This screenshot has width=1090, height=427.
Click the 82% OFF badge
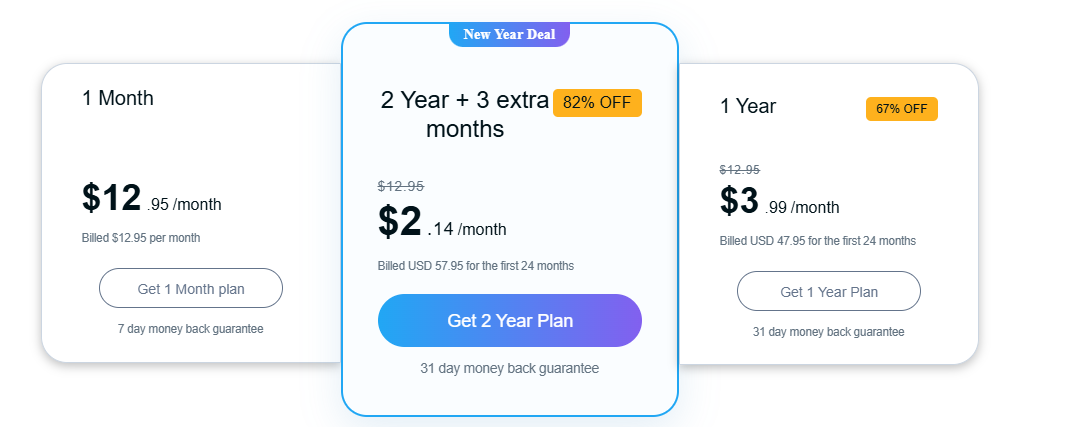click(x=597, y=103)
